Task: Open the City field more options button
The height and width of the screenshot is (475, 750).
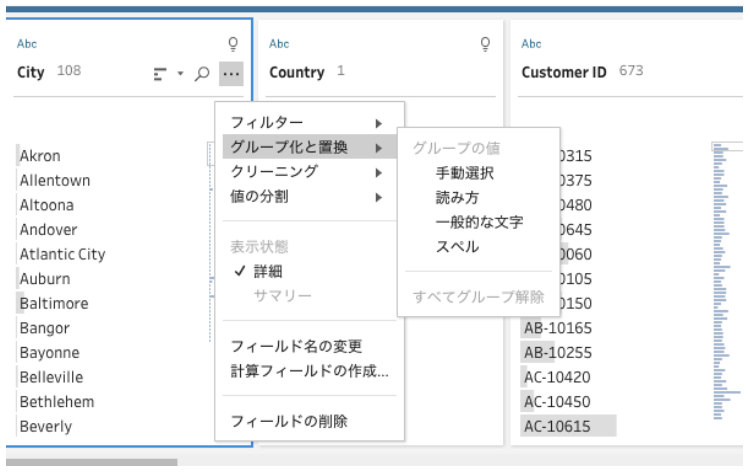Action: [x=231, y=74]
